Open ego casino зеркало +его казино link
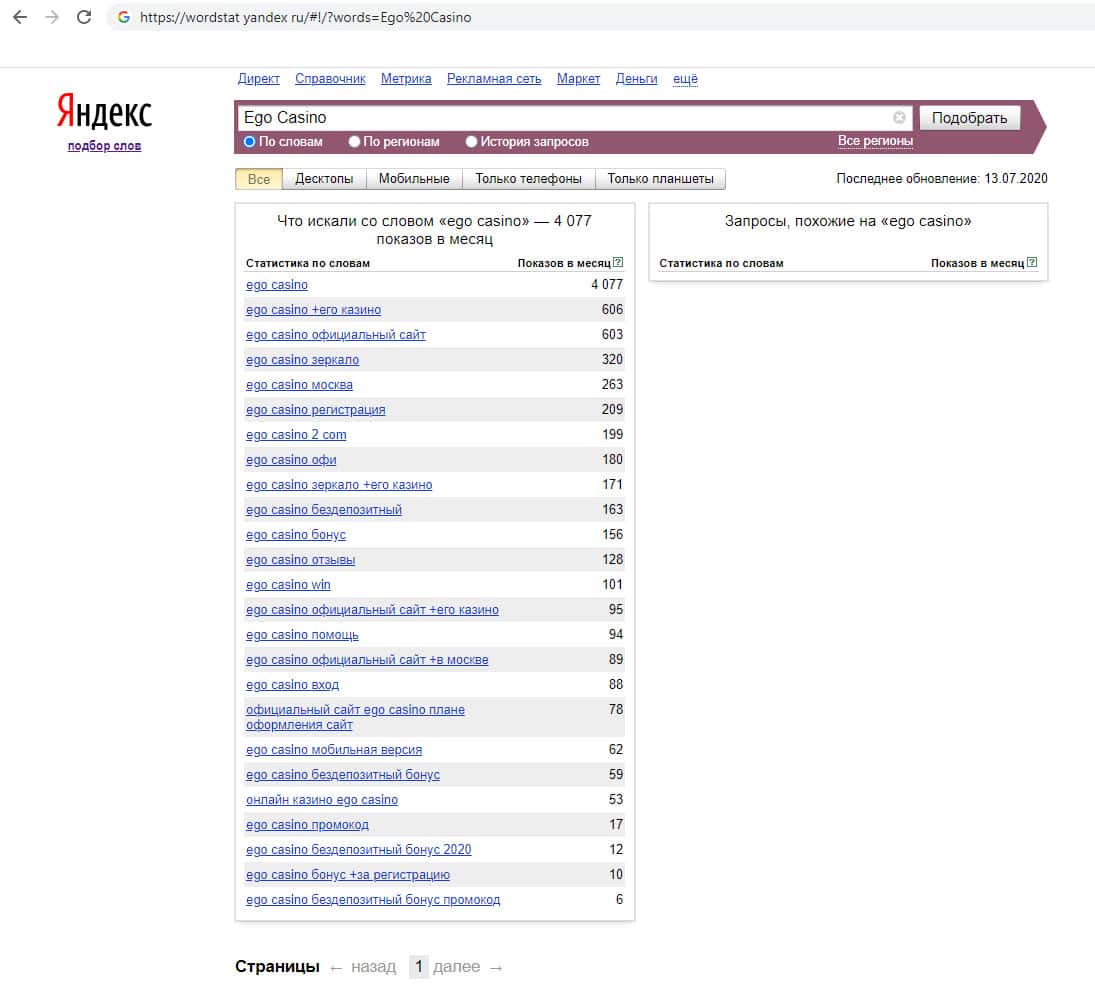Image resolution: width=1095 pixels, height=993 pixels. [339, 485]
